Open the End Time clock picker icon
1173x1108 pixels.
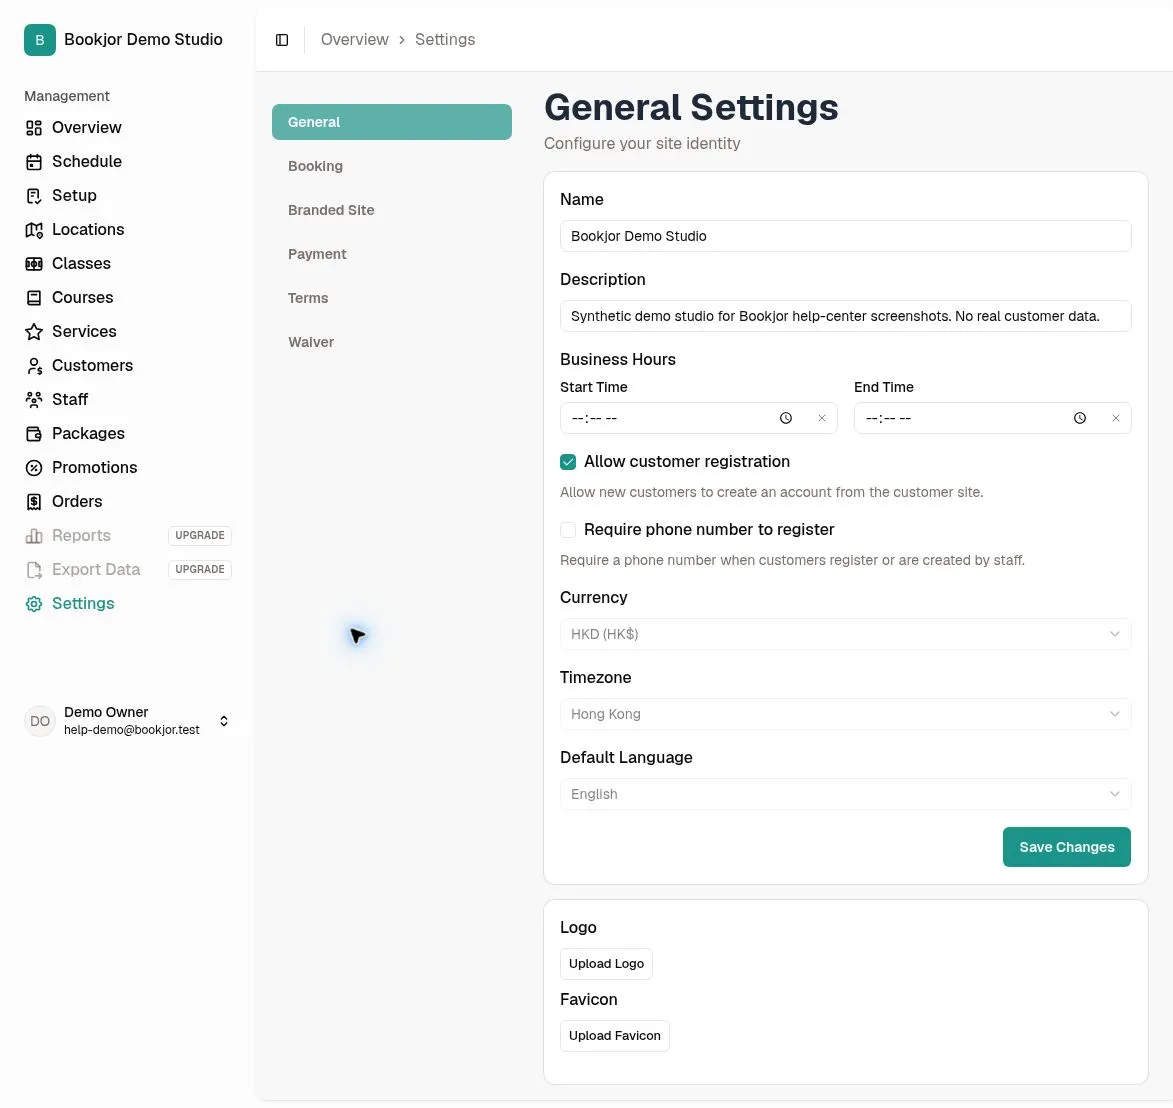click(1079, 418)
